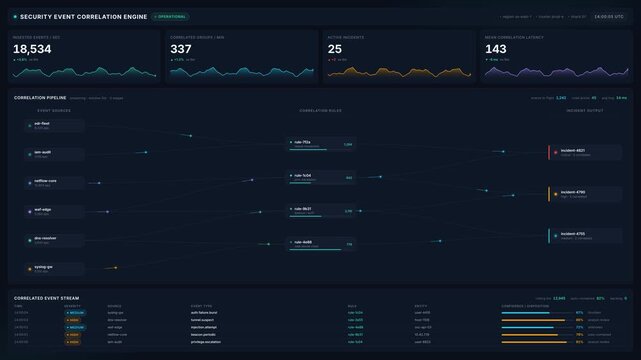Open the iam-audit event source node
The image size is (641, 360).
point(54,154)
